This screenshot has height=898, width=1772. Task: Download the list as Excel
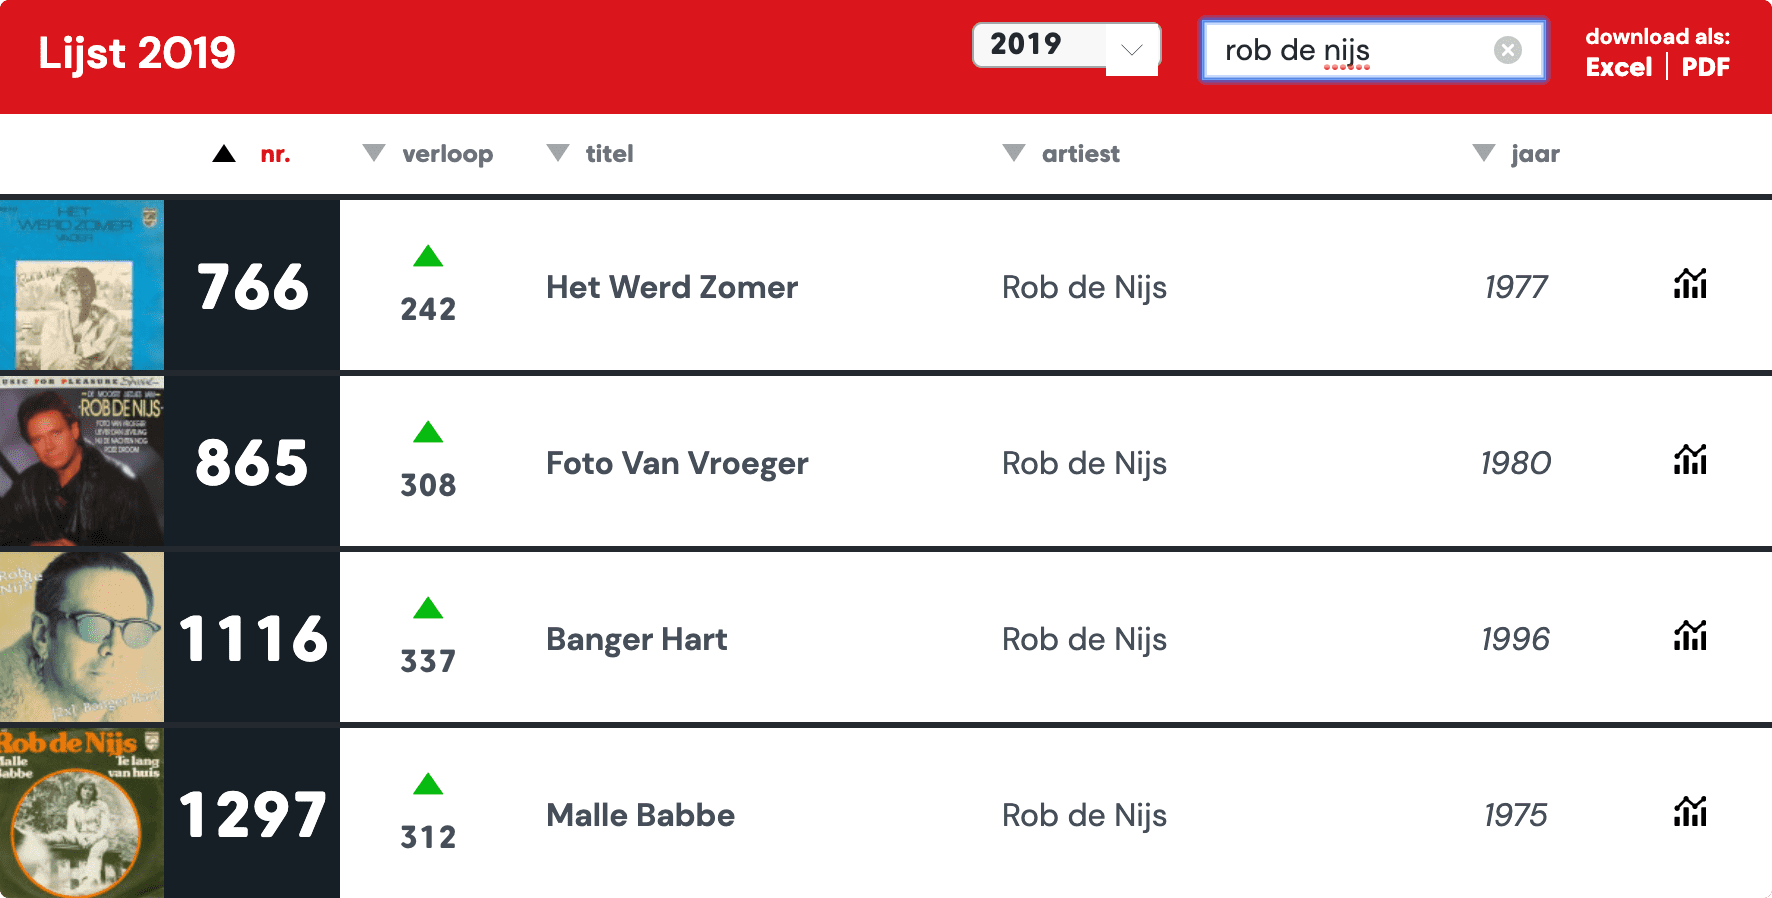click(x=1618, y=68)
